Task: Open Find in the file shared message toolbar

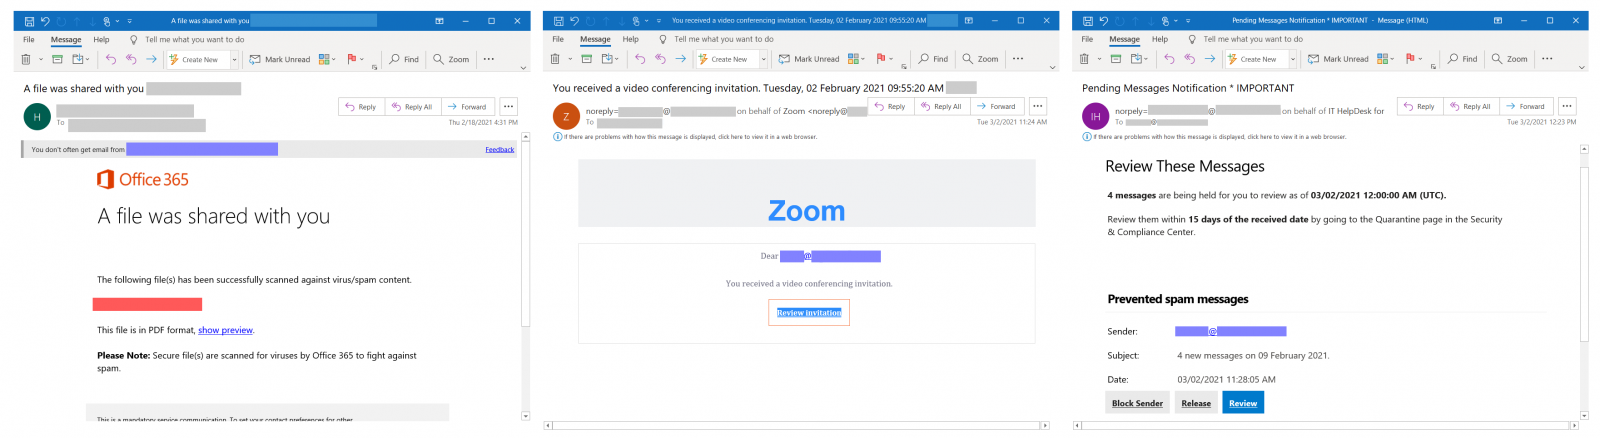Action: point(404,59)
